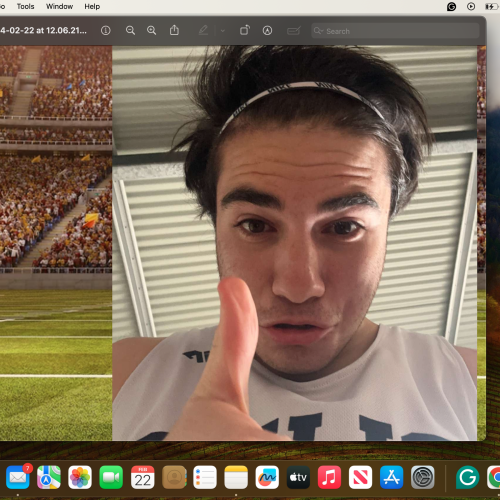
Task: Expand the highlight color dropdown arrow
Action: pyautogui.click(x=223, y=31)
